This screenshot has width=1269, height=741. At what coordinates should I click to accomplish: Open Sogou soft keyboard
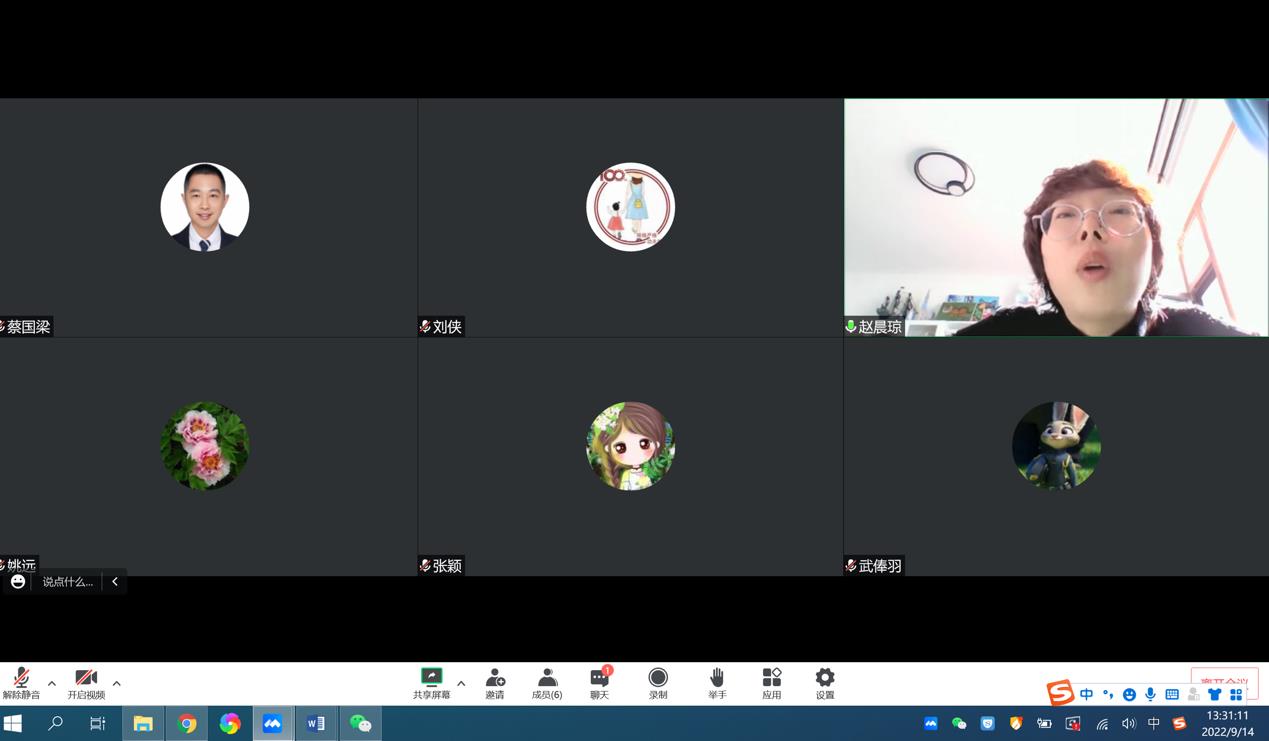1172,694
